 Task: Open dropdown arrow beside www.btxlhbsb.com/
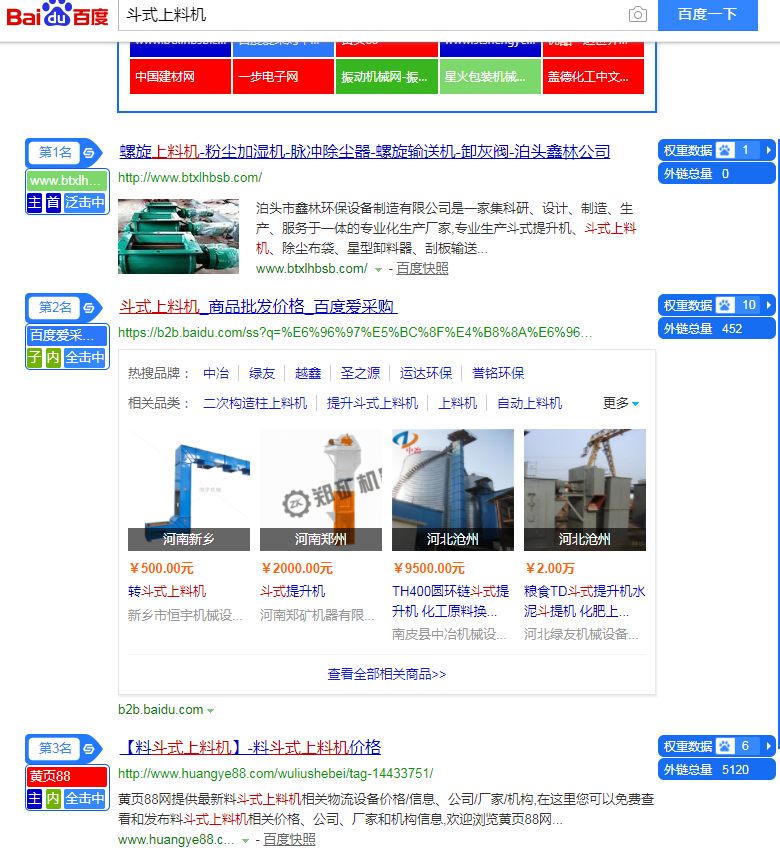pyautogui.click(x=378, y=270)
